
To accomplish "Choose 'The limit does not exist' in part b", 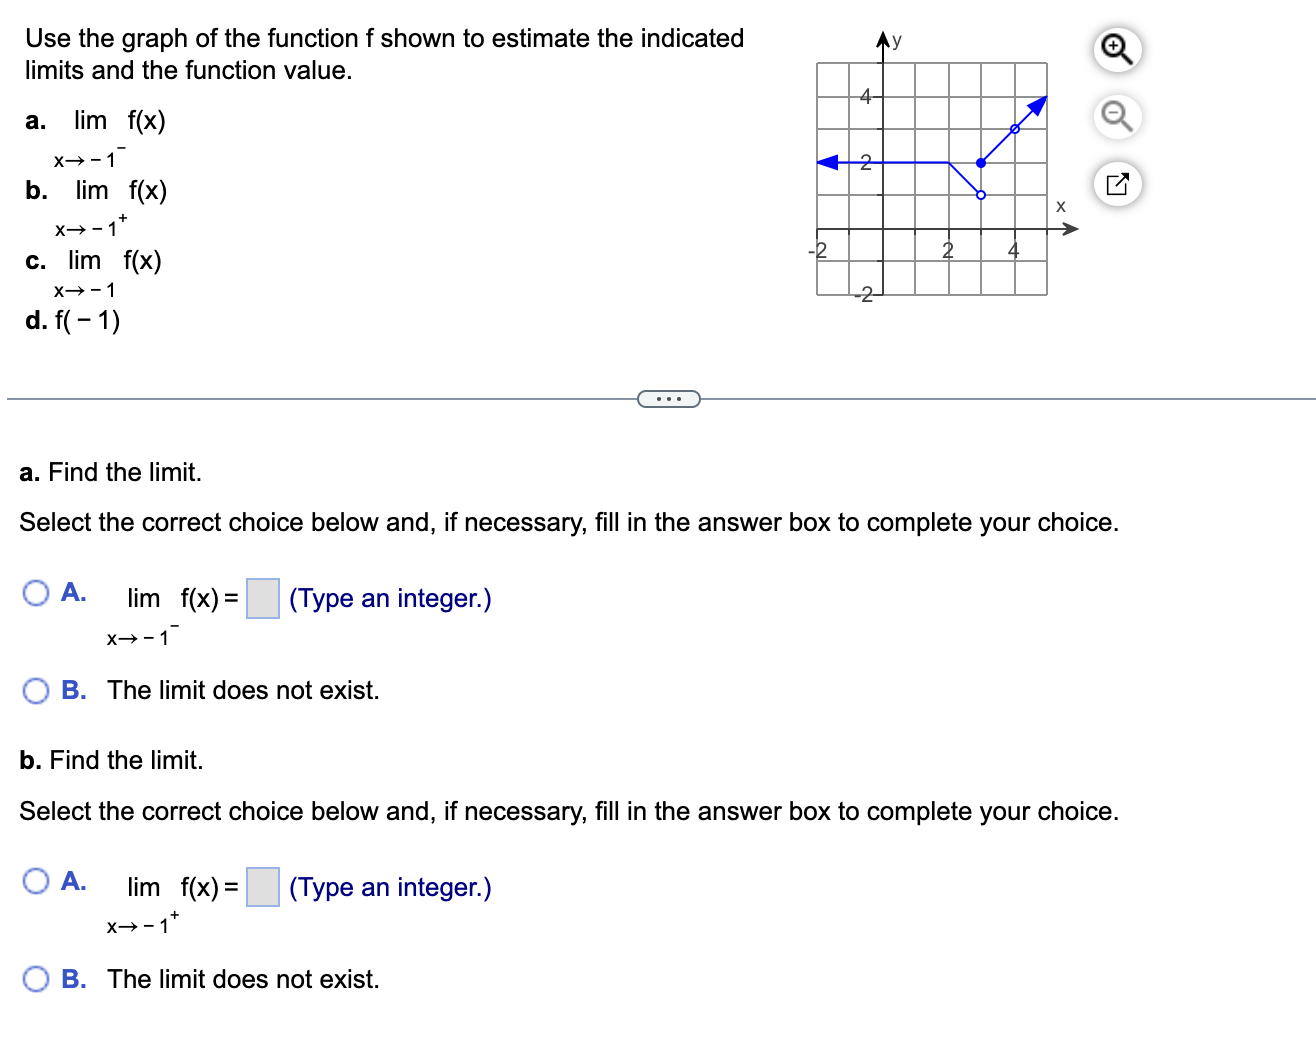I will 36,979.
